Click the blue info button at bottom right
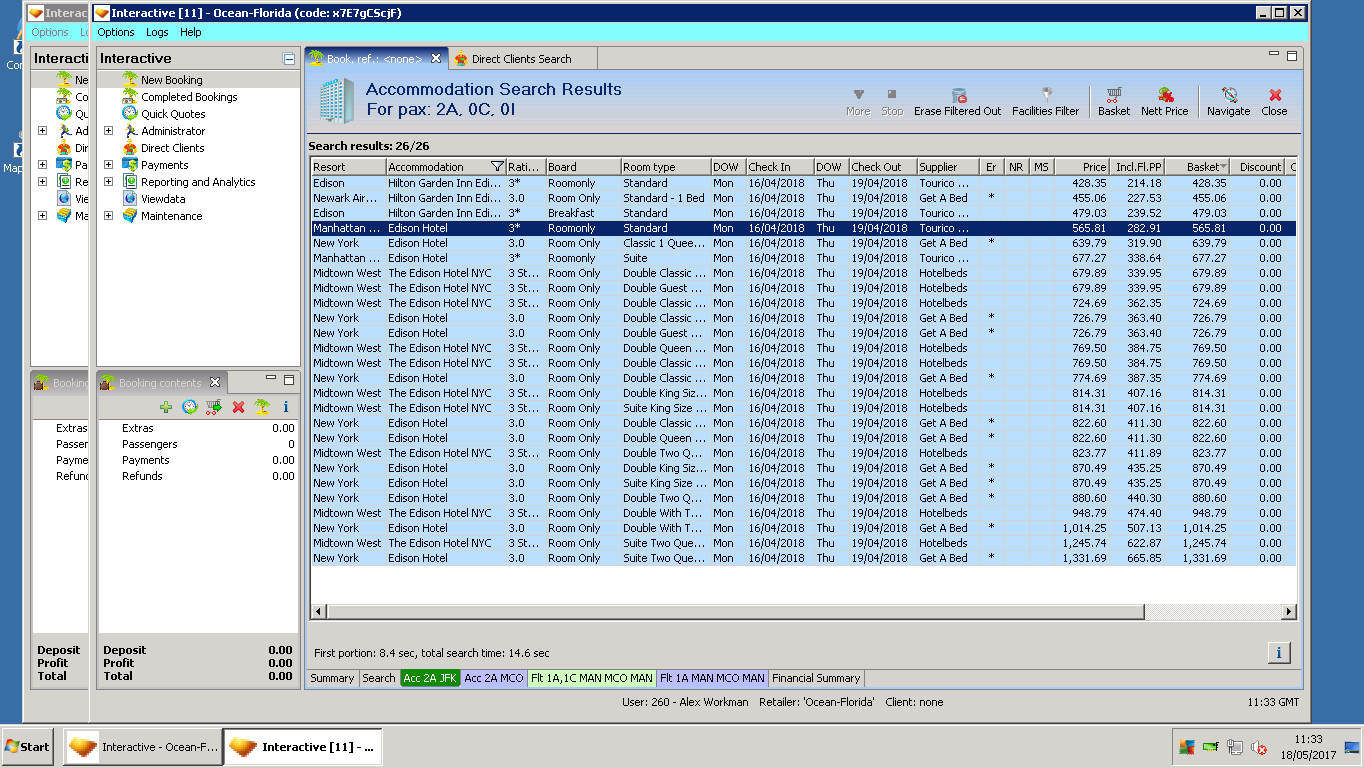 (x=1278, y=653)
